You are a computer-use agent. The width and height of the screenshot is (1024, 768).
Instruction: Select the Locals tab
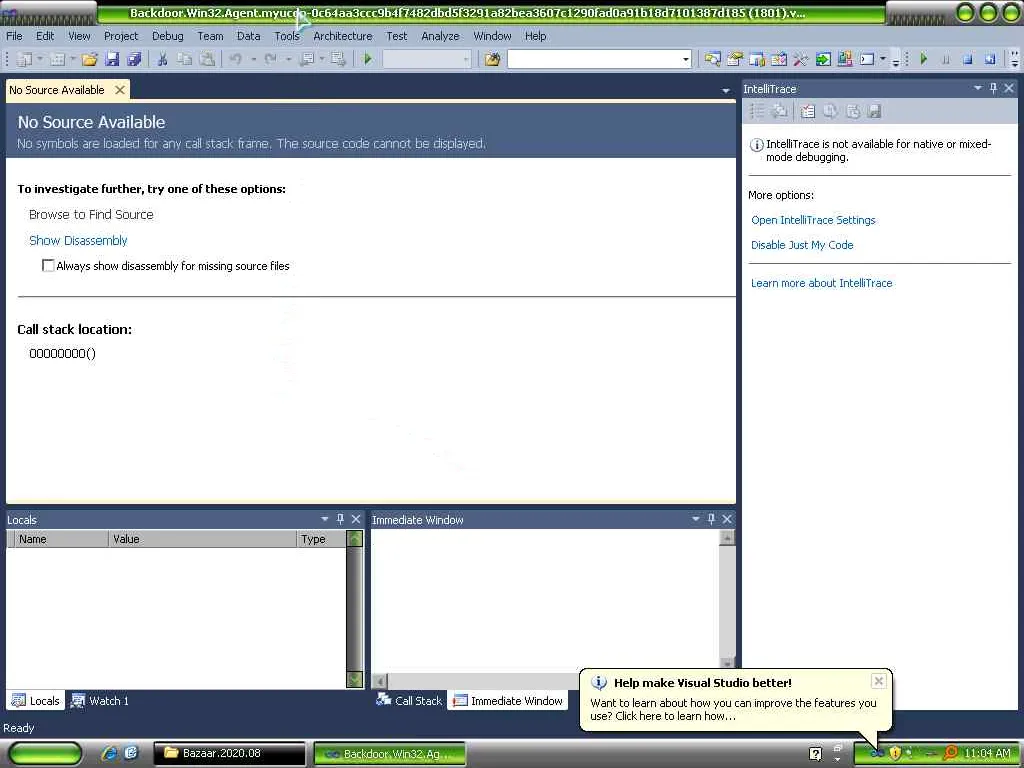pyautogui.click(x=36, y=701)
